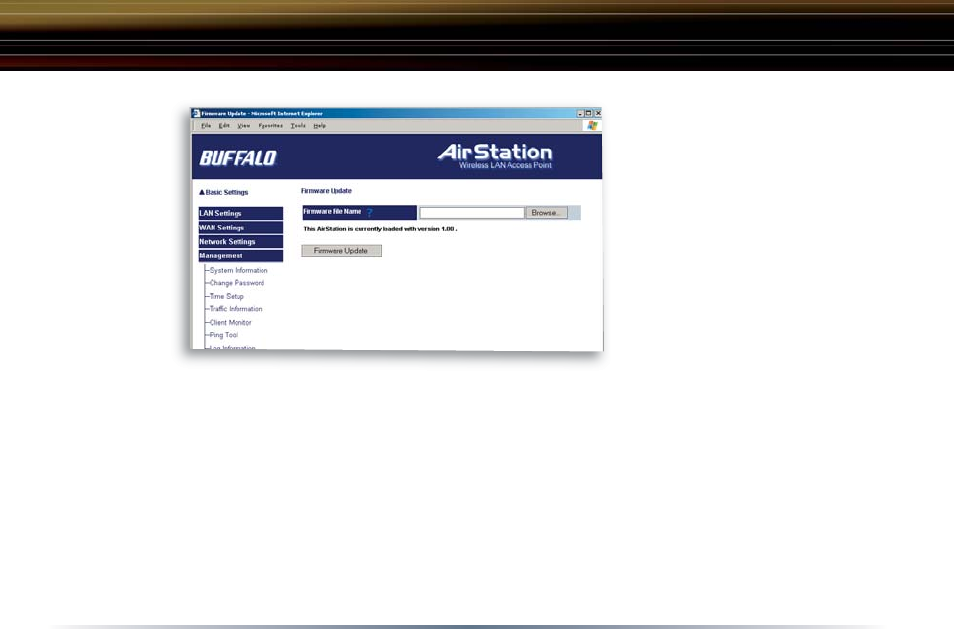The image size is (954, 629).
Task: Select Change Password under Management
Action: click(x=237, y=283)
